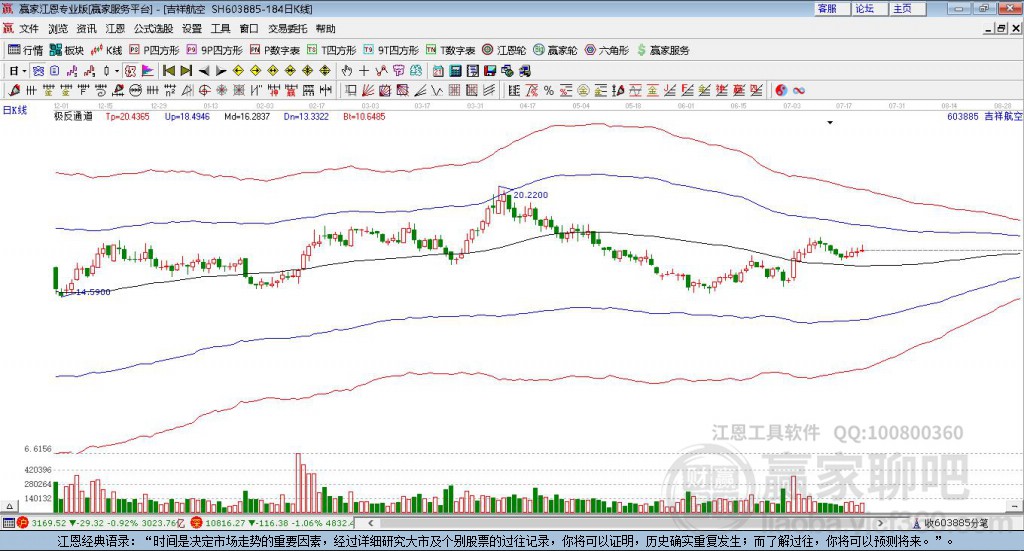This screenshot has height=551, width=1024.
Task: Expand the 日 period dropdown arrow
Action: click(x=24, y=71)
